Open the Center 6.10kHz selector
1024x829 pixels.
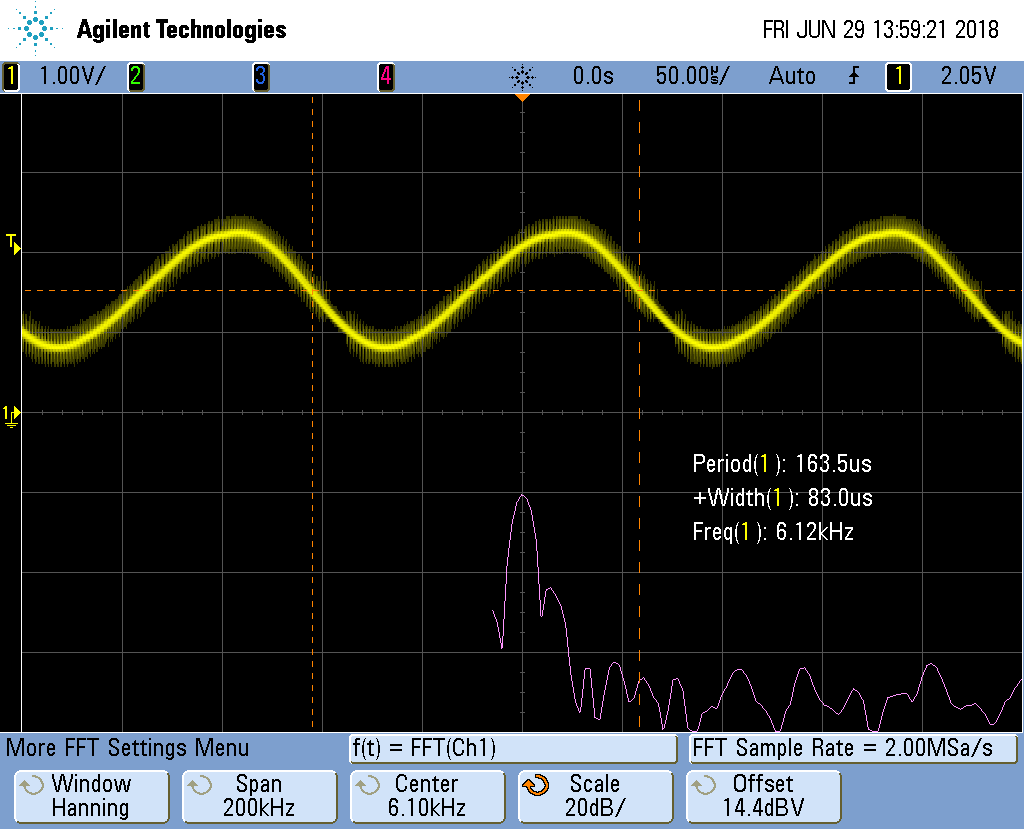pos(427,796)
